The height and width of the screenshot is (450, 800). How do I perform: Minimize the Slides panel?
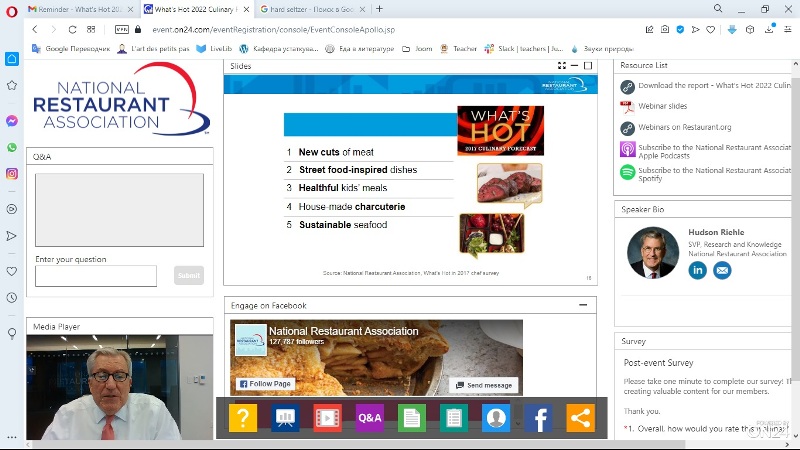point(574,65)
